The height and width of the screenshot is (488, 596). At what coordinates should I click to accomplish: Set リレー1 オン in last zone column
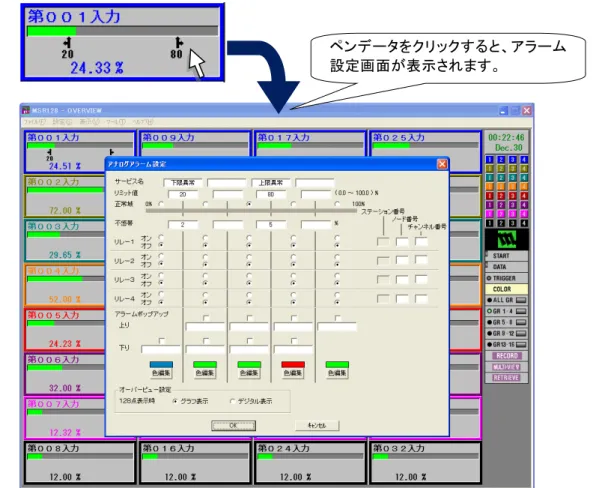(x=337, y=238)
